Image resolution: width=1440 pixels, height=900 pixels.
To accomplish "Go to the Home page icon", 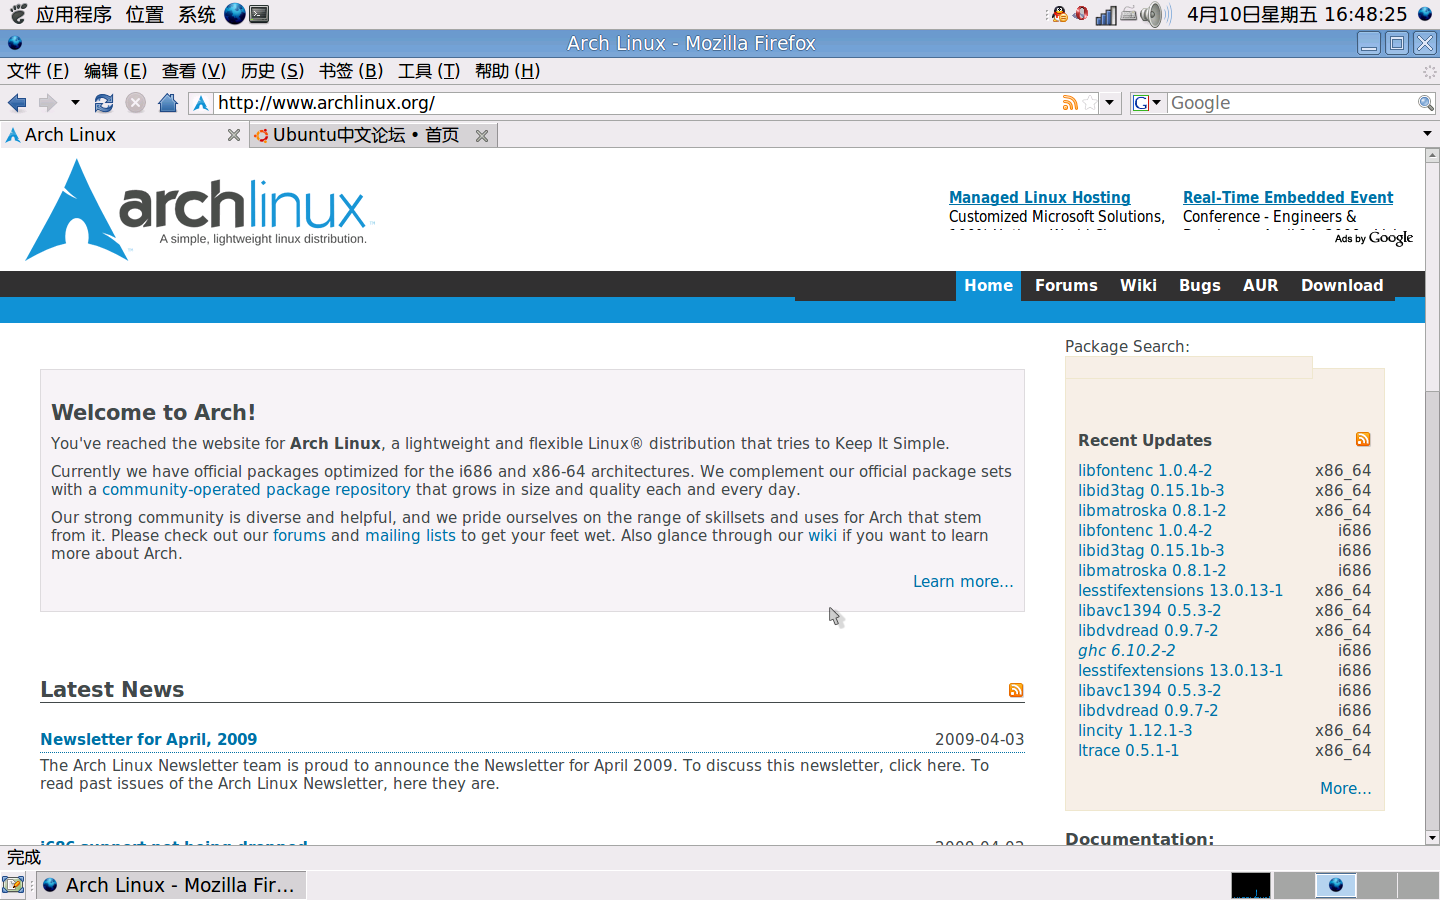I will (x=168, y=103).
